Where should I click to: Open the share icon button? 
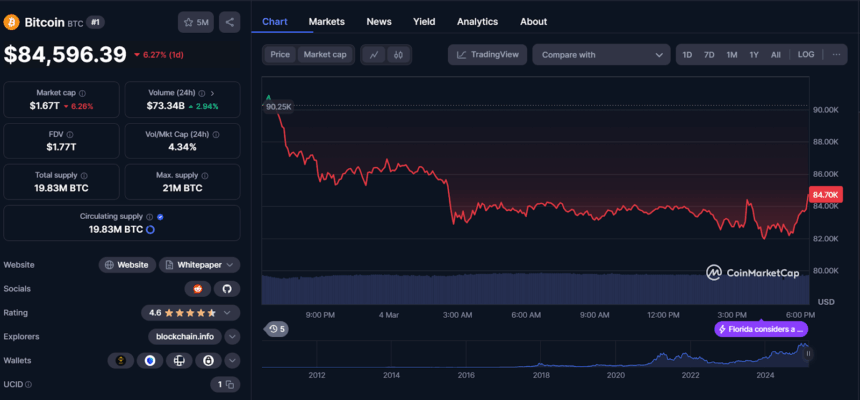(x=229, y=22)
